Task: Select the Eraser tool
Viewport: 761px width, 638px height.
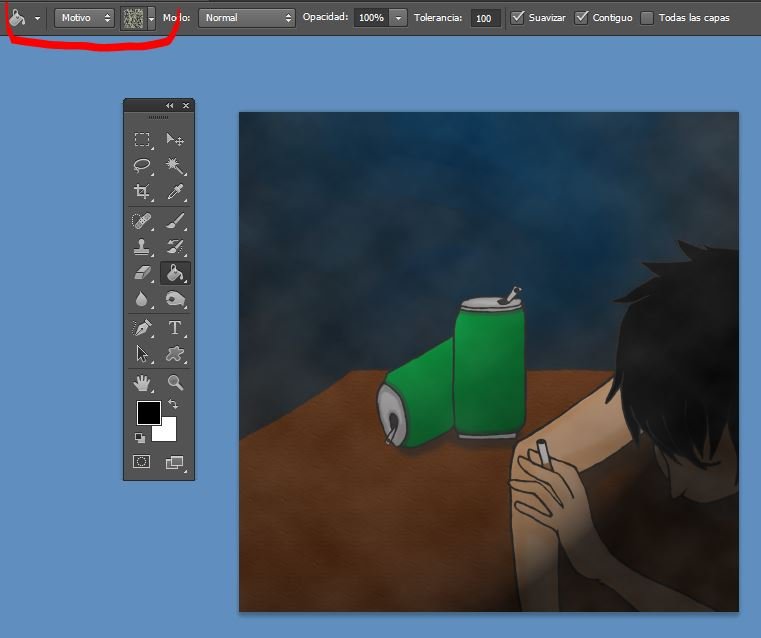Action: pyautogui.click(x=142, y=273)
